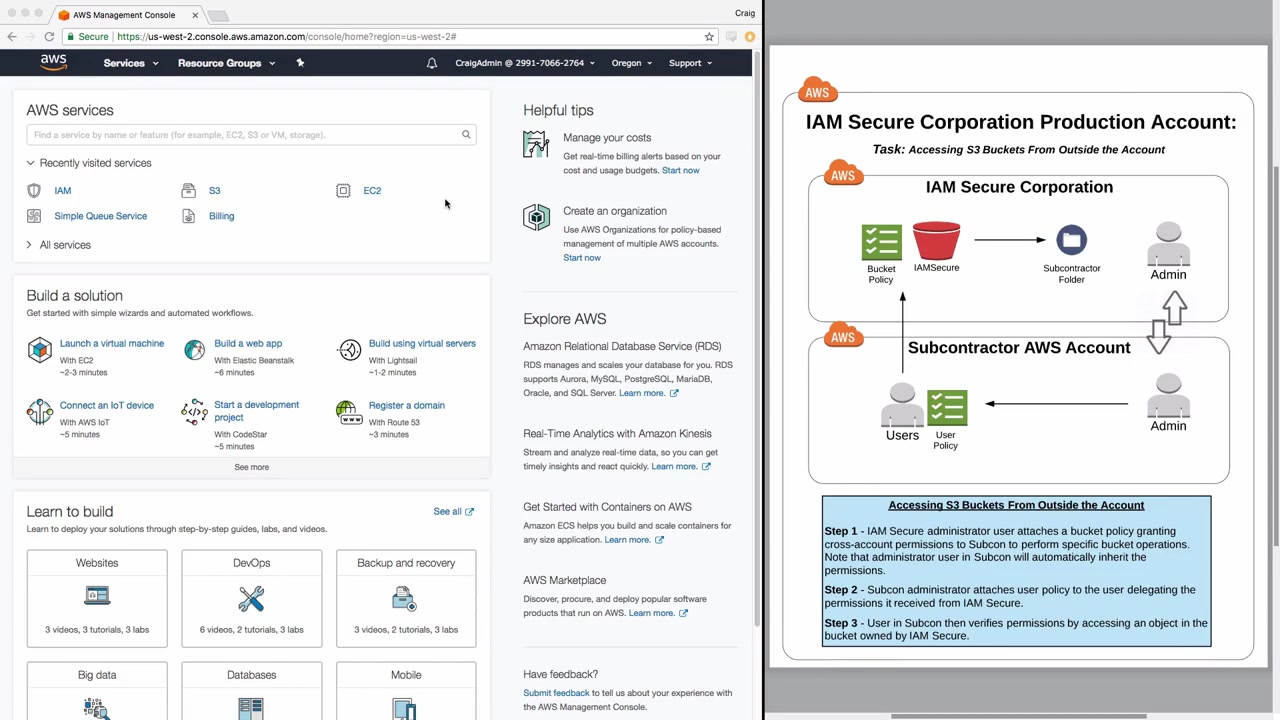Reload the page with the refresh icon
The image size is (1280, 720).
pyautogui.click(x=49, y=36)
